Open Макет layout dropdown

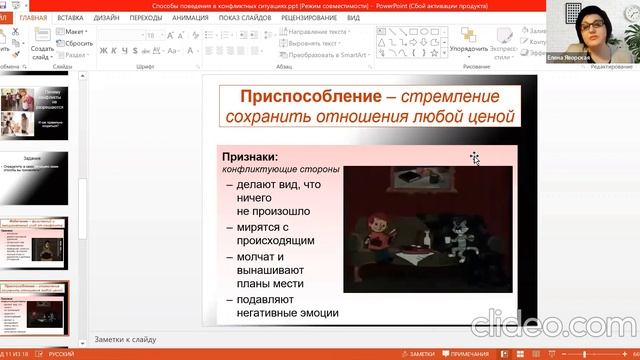72,32
